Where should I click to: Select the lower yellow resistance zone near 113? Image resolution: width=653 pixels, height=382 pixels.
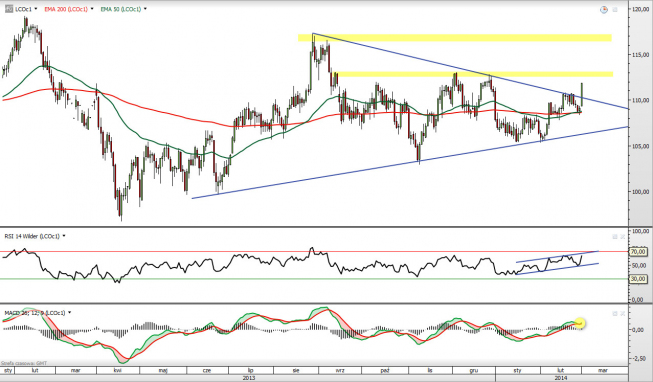(474, 74)
